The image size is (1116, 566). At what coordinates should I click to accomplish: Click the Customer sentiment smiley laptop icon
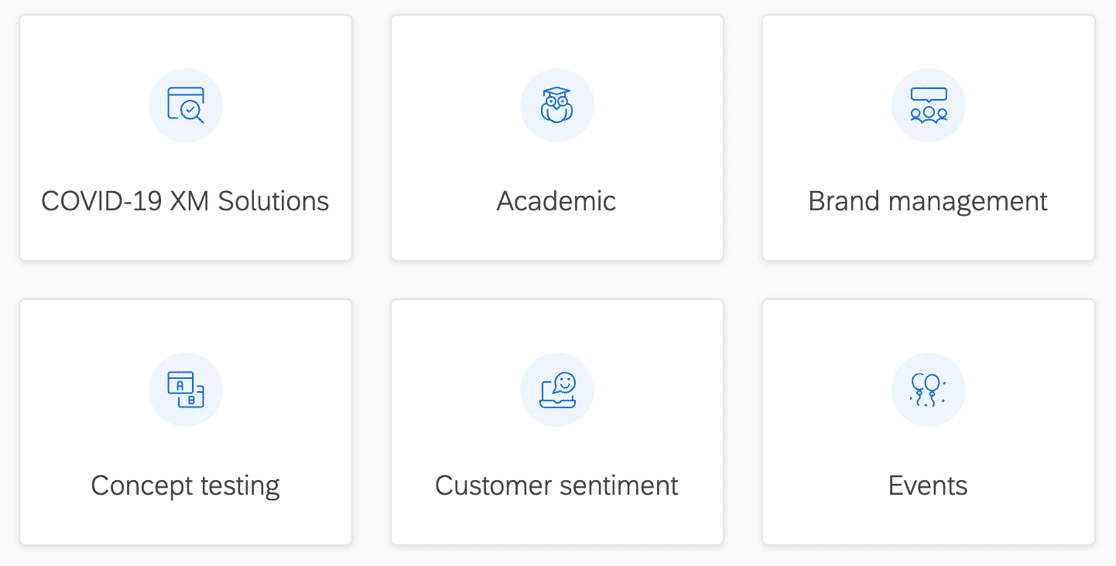point(557,389)
